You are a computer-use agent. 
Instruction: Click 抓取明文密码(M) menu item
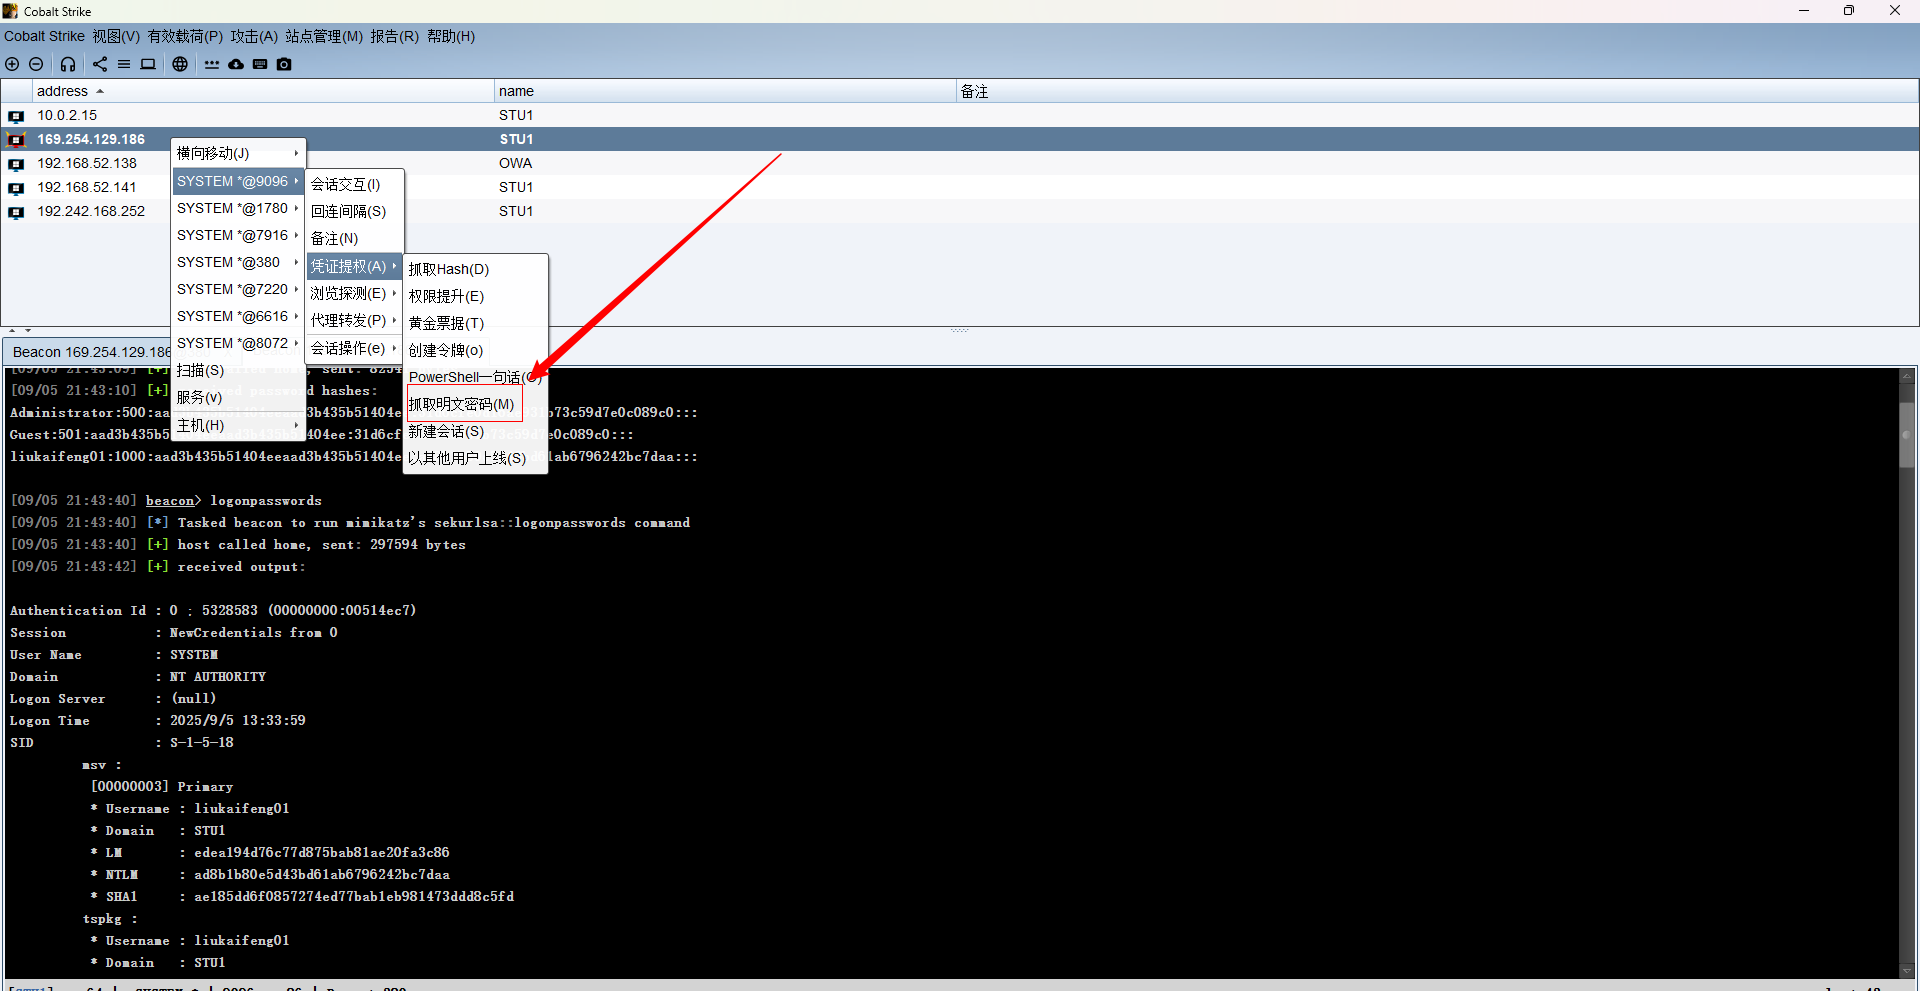[475, 404]
